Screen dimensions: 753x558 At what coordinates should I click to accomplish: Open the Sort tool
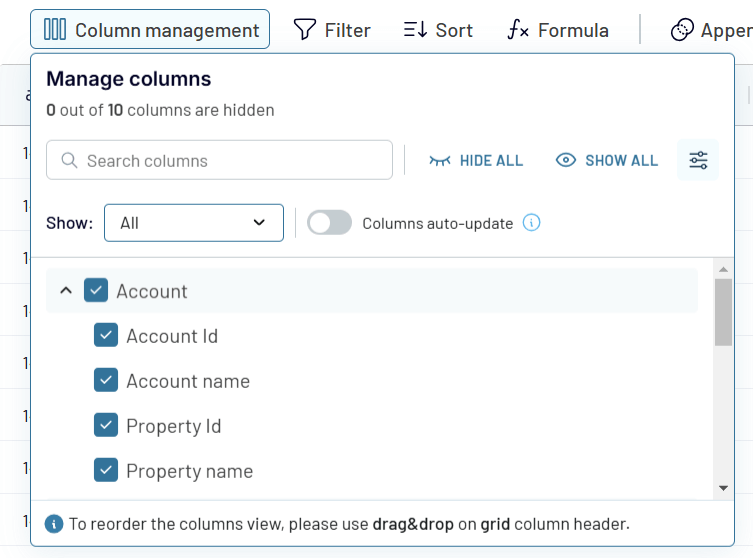[x=438, y=30]
